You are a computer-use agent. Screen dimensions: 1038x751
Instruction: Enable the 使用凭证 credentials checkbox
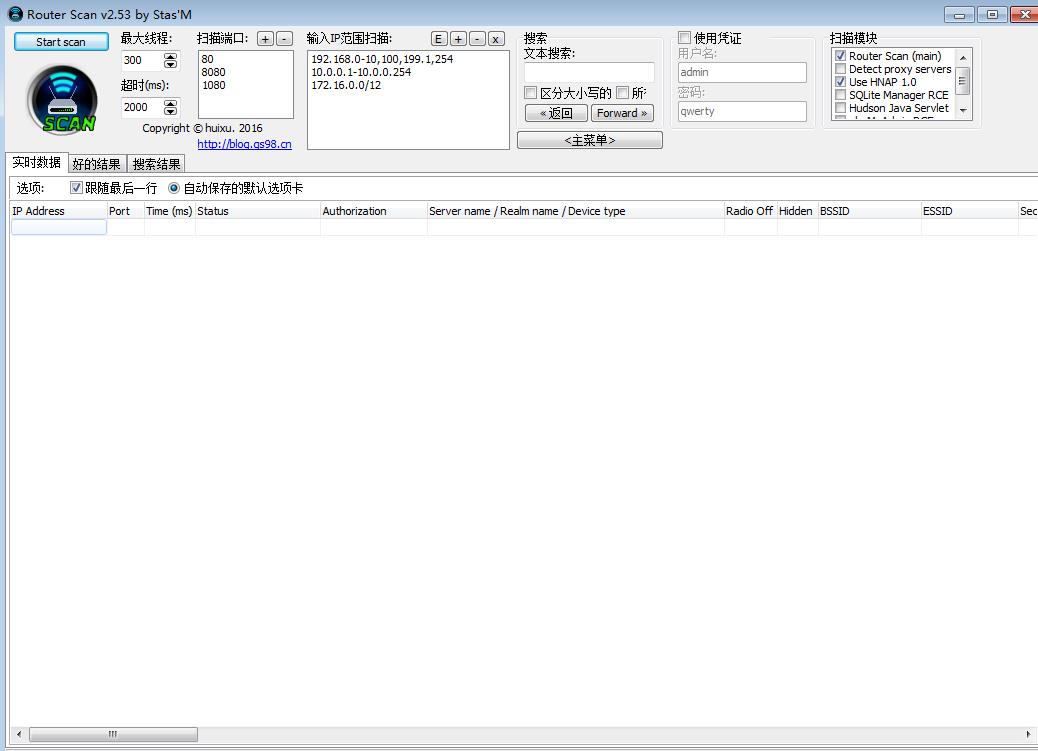[684, 38]
